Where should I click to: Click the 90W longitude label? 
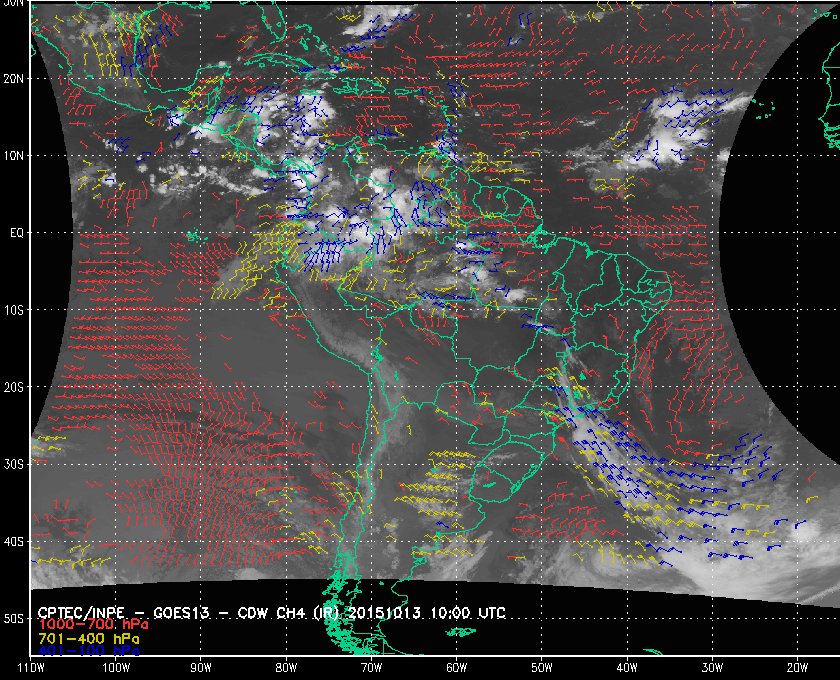(200, 668)
